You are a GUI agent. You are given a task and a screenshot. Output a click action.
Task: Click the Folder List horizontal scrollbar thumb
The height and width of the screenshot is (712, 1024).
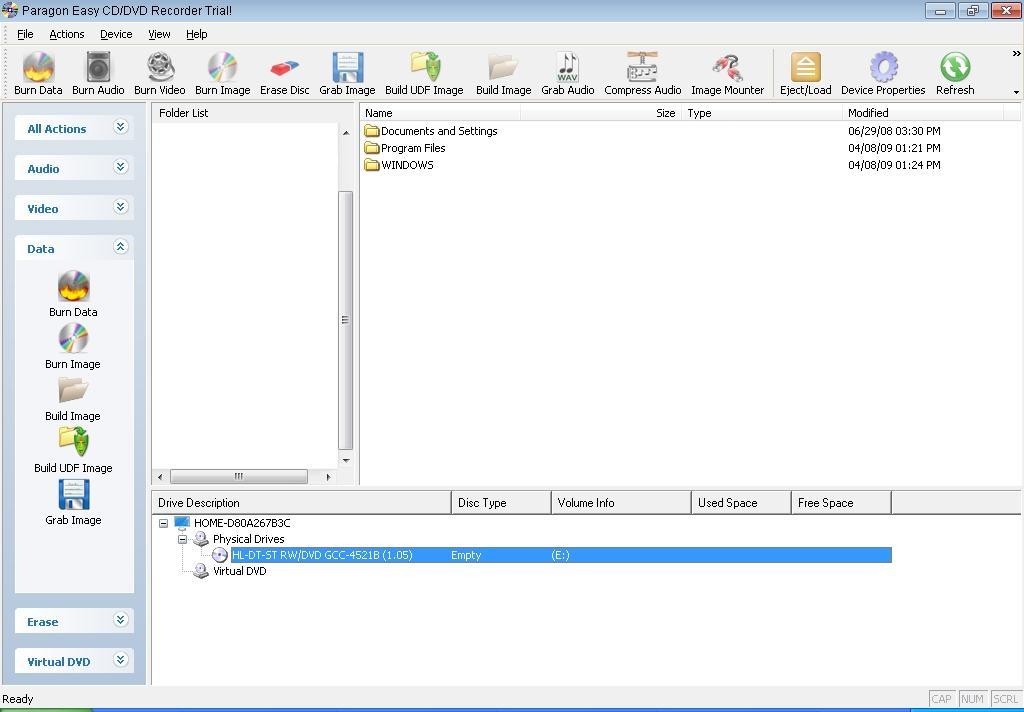238,477
